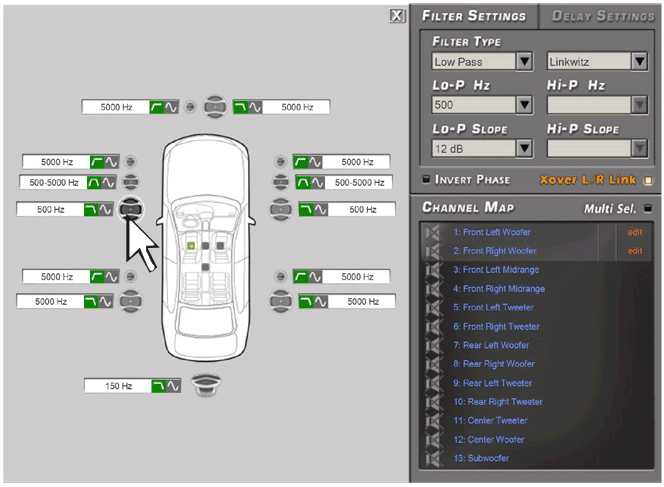Click the rear right woofer low-pass filter icon
This screenshot has height=487, width=664.
pyautogui.click(x=306, y=302)
